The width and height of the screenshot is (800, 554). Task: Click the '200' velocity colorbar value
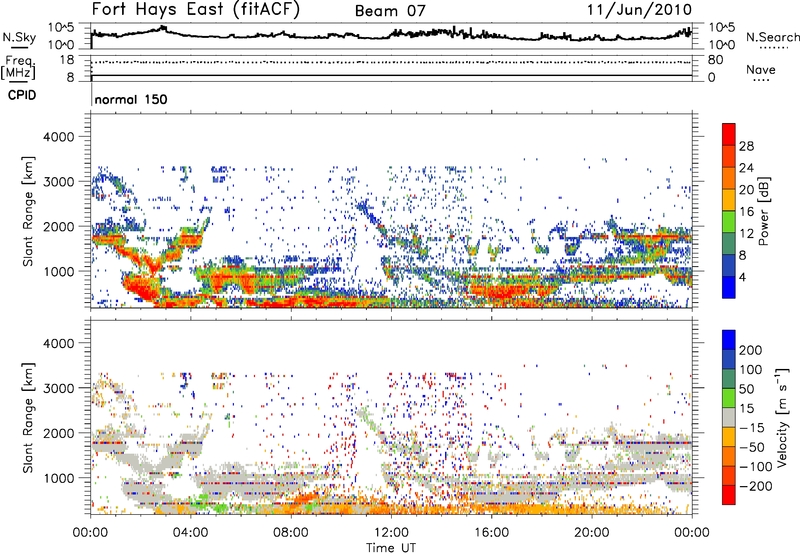point(750,350)
